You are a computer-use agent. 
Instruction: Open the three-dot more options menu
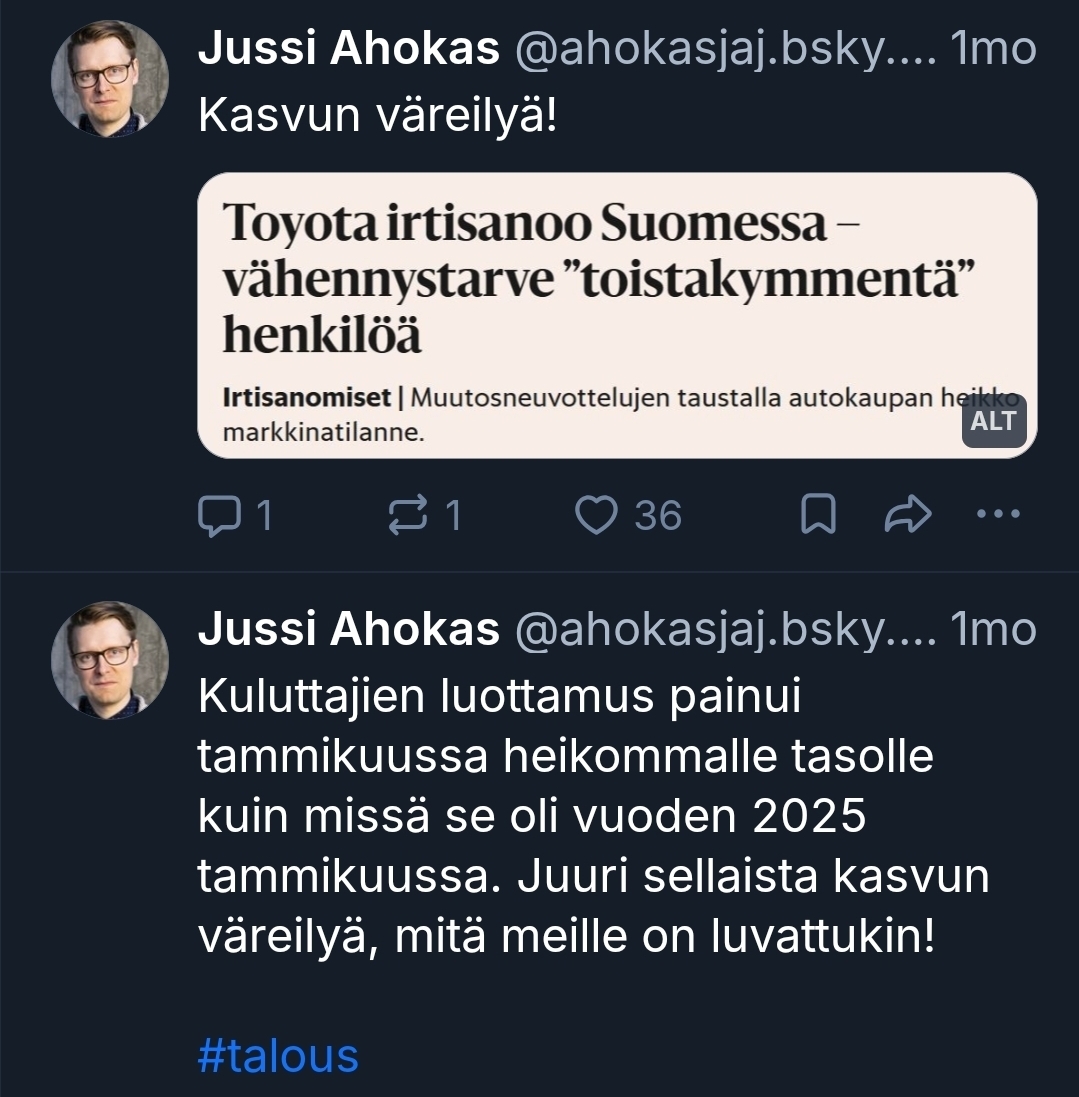pyautogui.click(x=996, y=516)
